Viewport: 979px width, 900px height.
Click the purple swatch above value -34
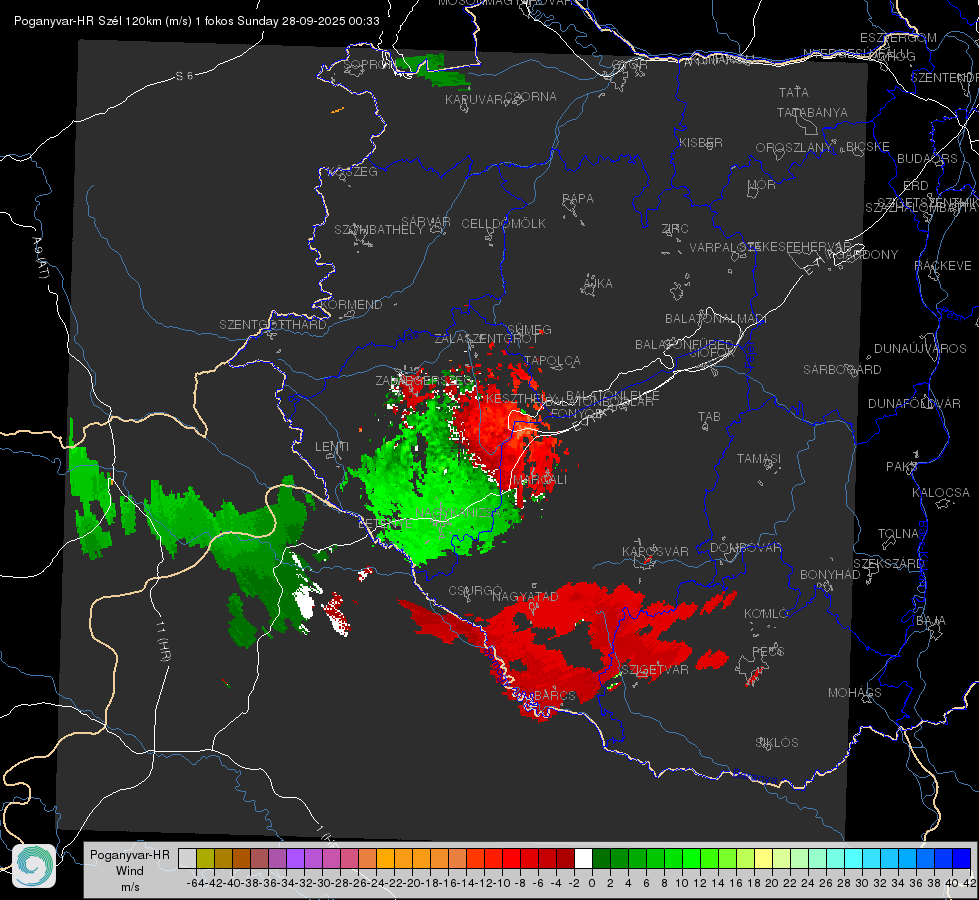pos(295,858)
